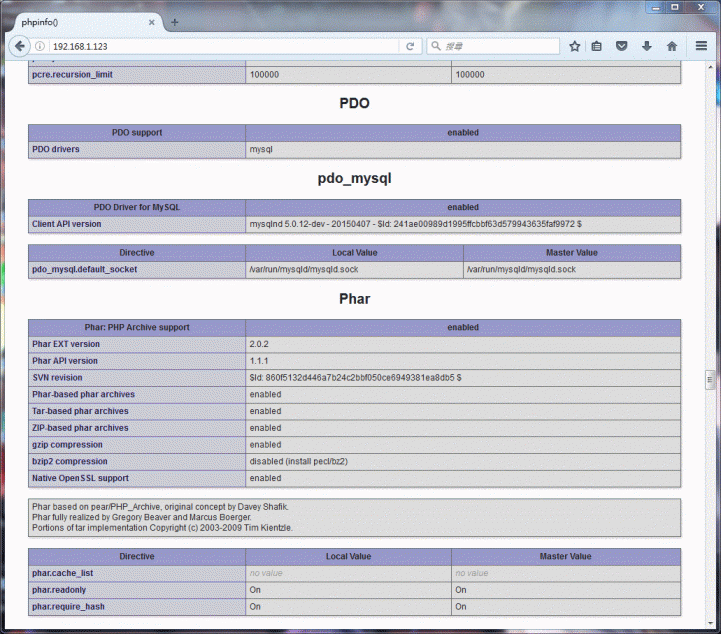Click the Phar section heading
Viewport: 721px width, 634px height.
tap(355, 299)
